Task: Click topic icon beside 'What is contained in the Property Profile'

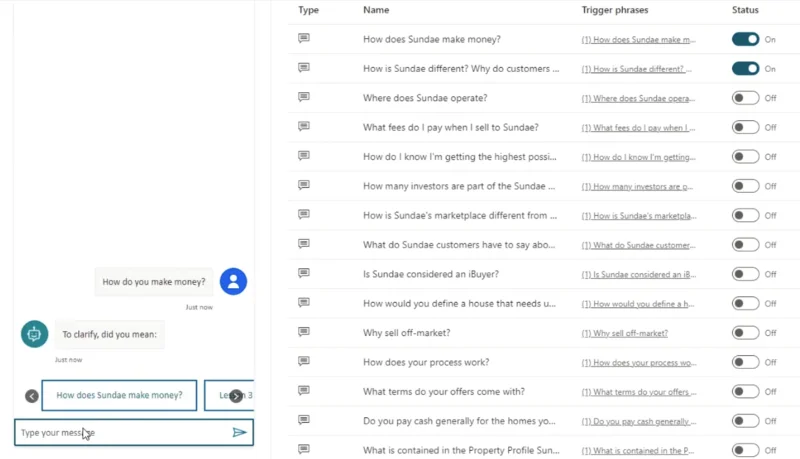Action: coord(304,449)
